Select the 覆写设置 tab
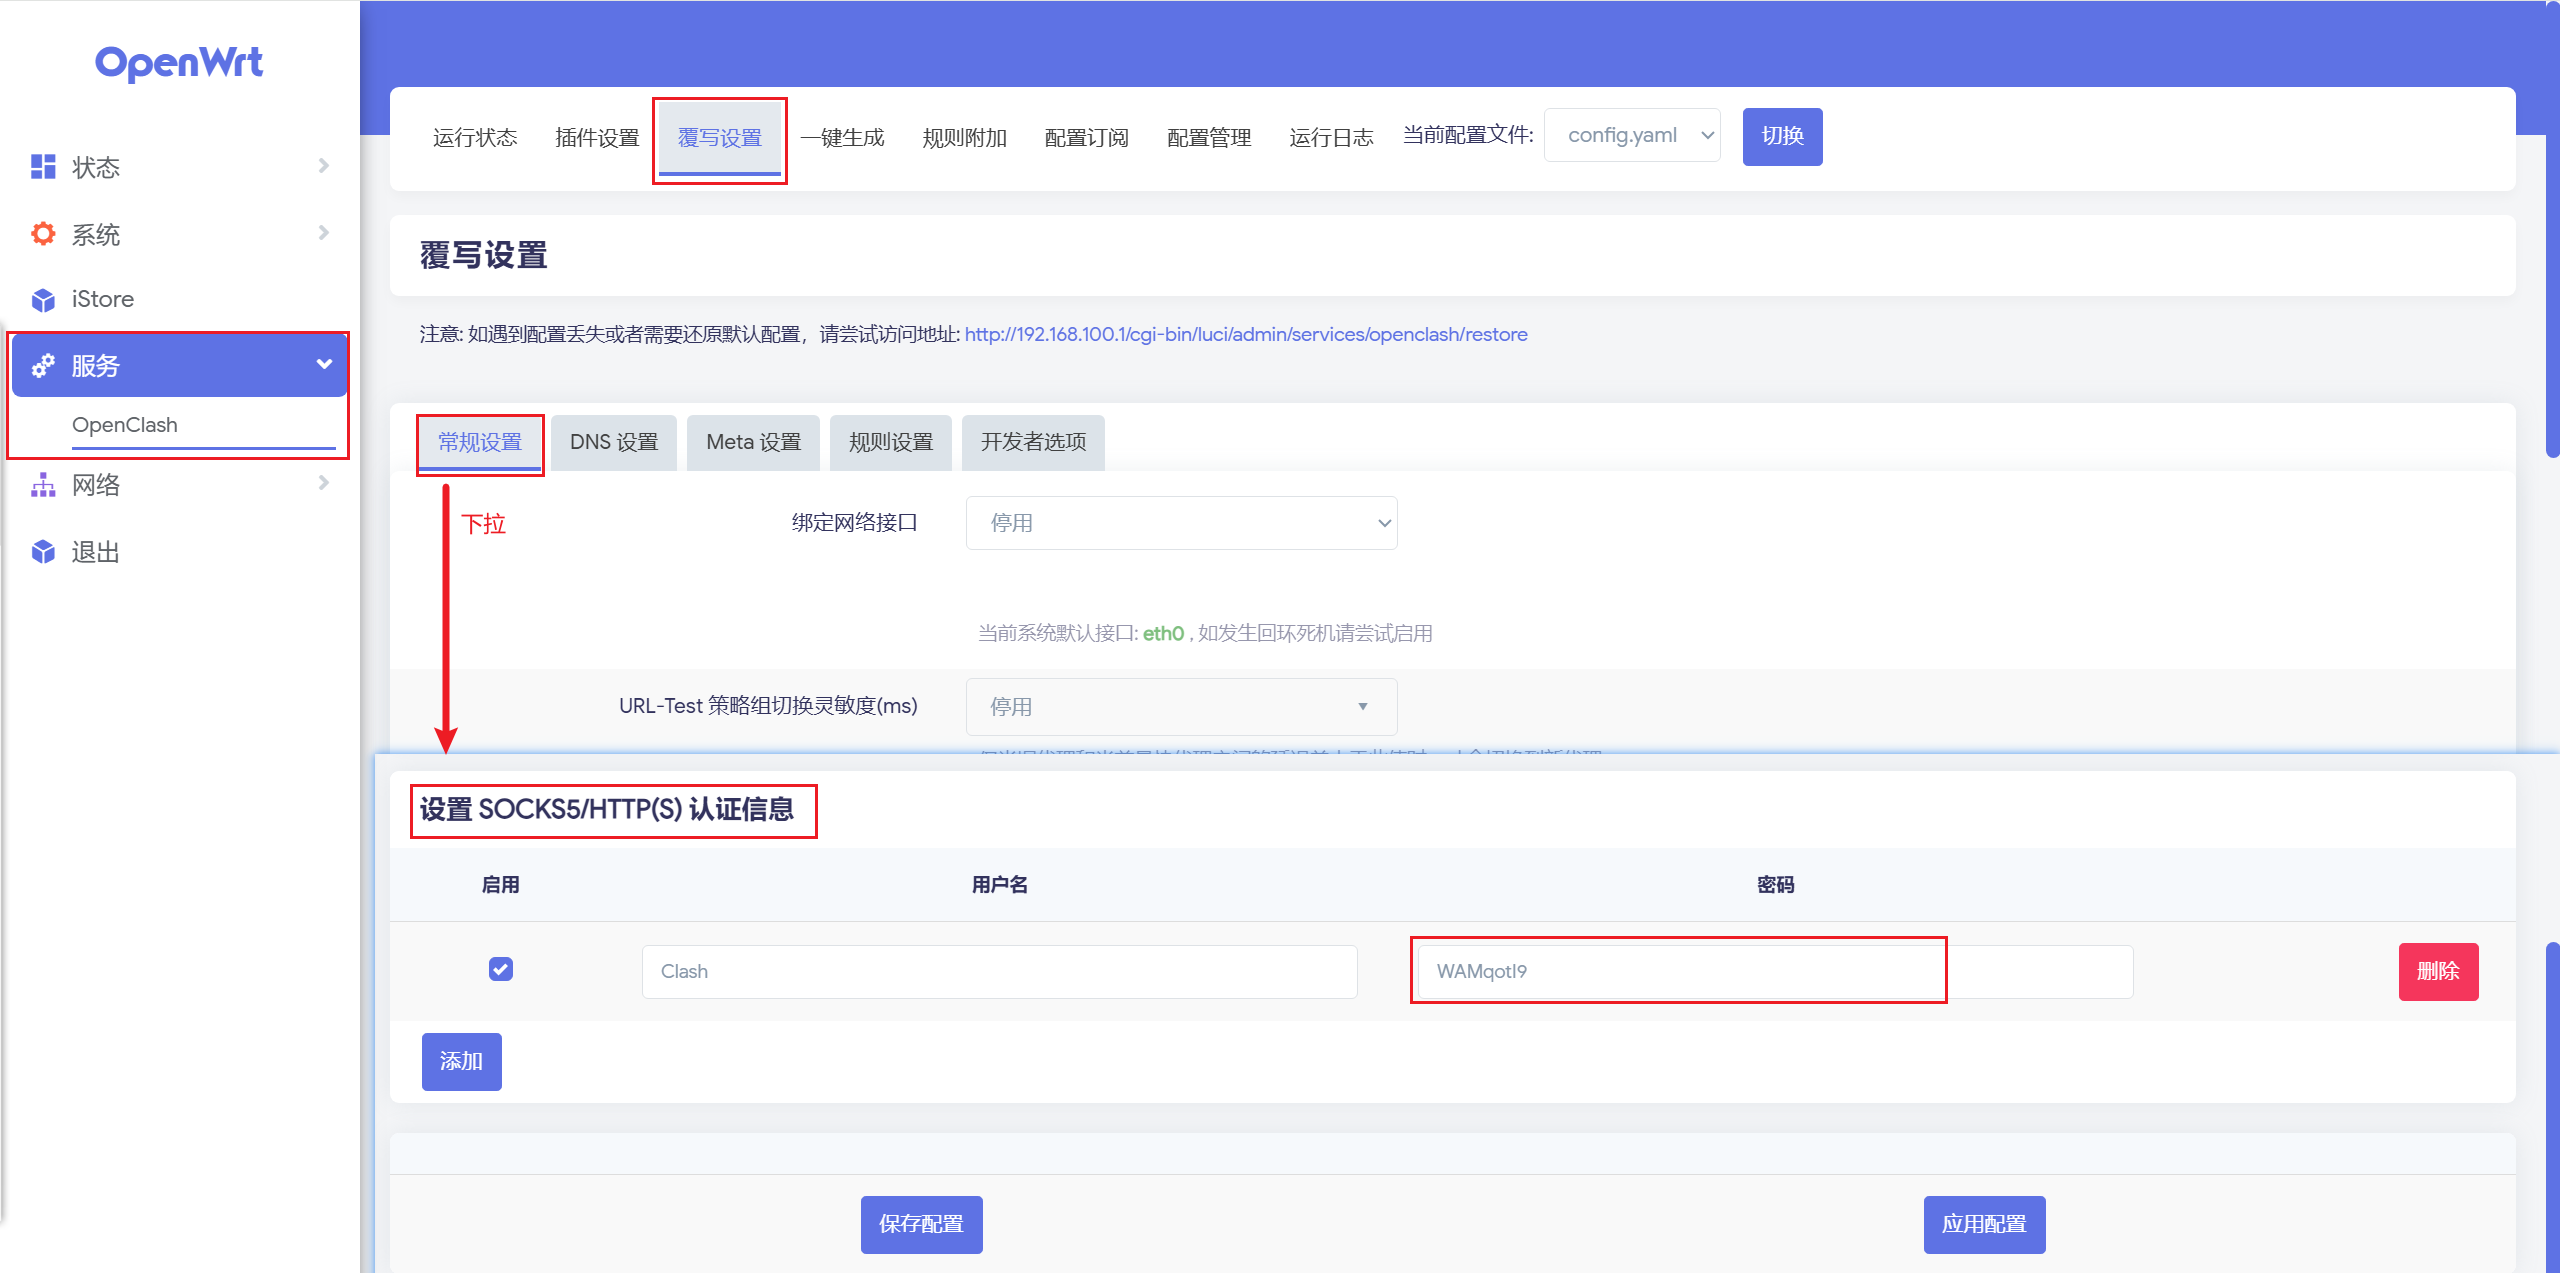Viewport: 2560px width, 1273px height. pyautogui.click(x=720, y=137)
